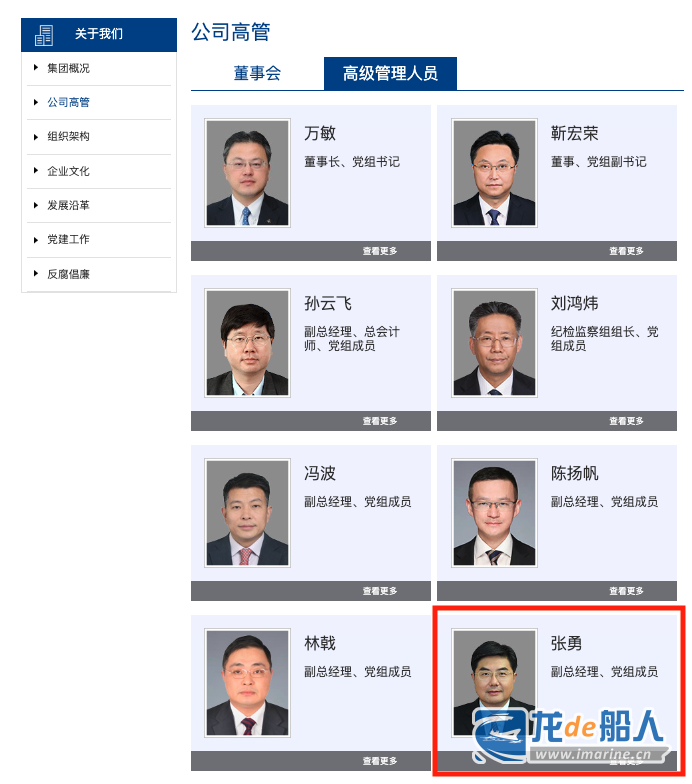This screenshot has width=692, height=784.
Task: Open the 企业文化 sidebar item
Action: 68,171
